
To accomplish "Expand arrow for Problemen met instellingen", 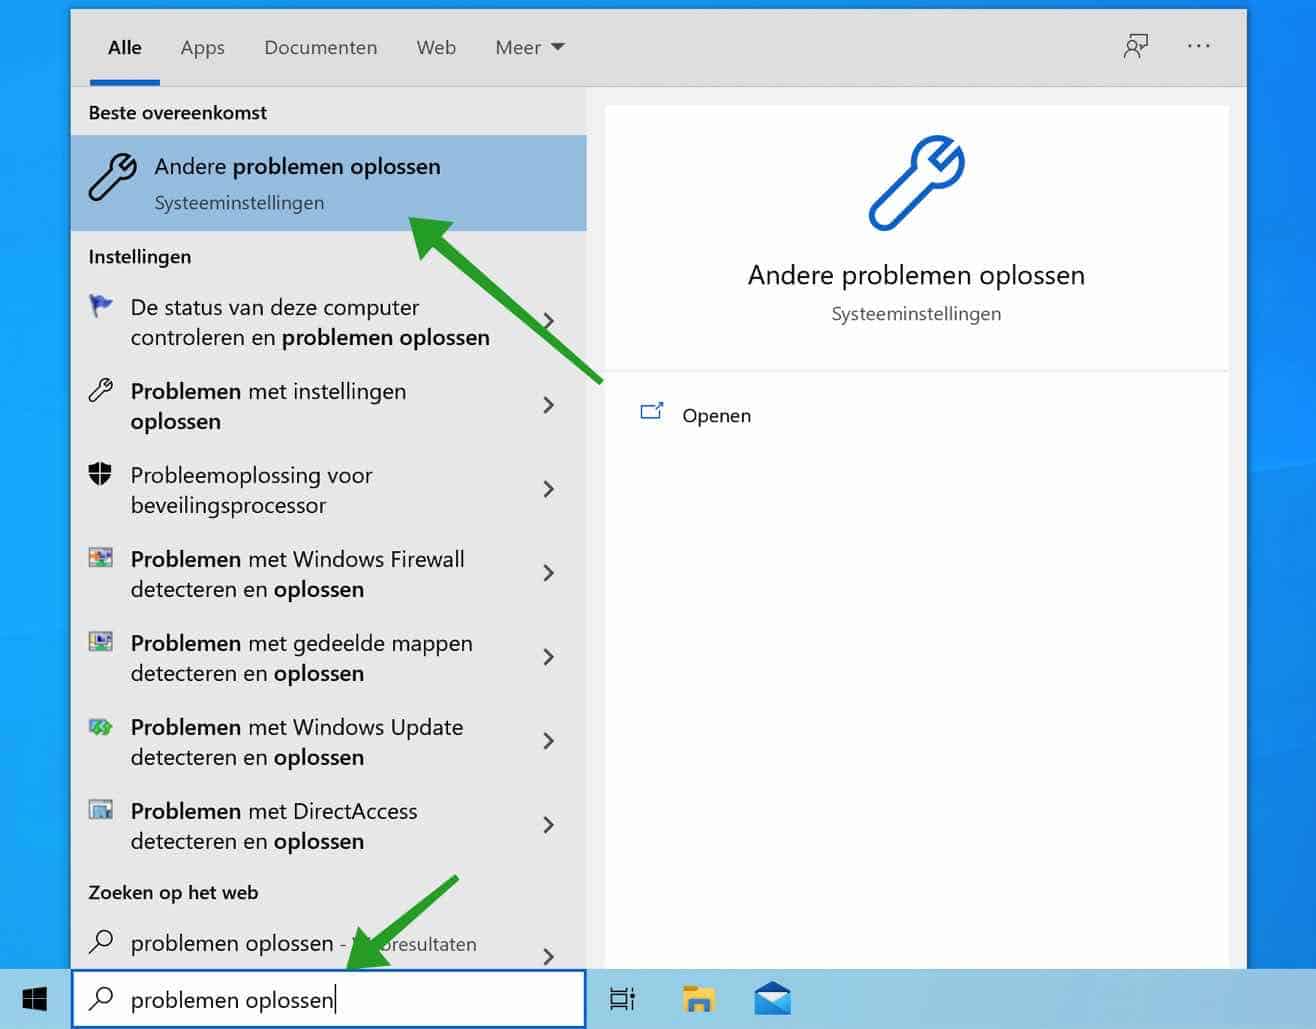I will pos(548,405).
